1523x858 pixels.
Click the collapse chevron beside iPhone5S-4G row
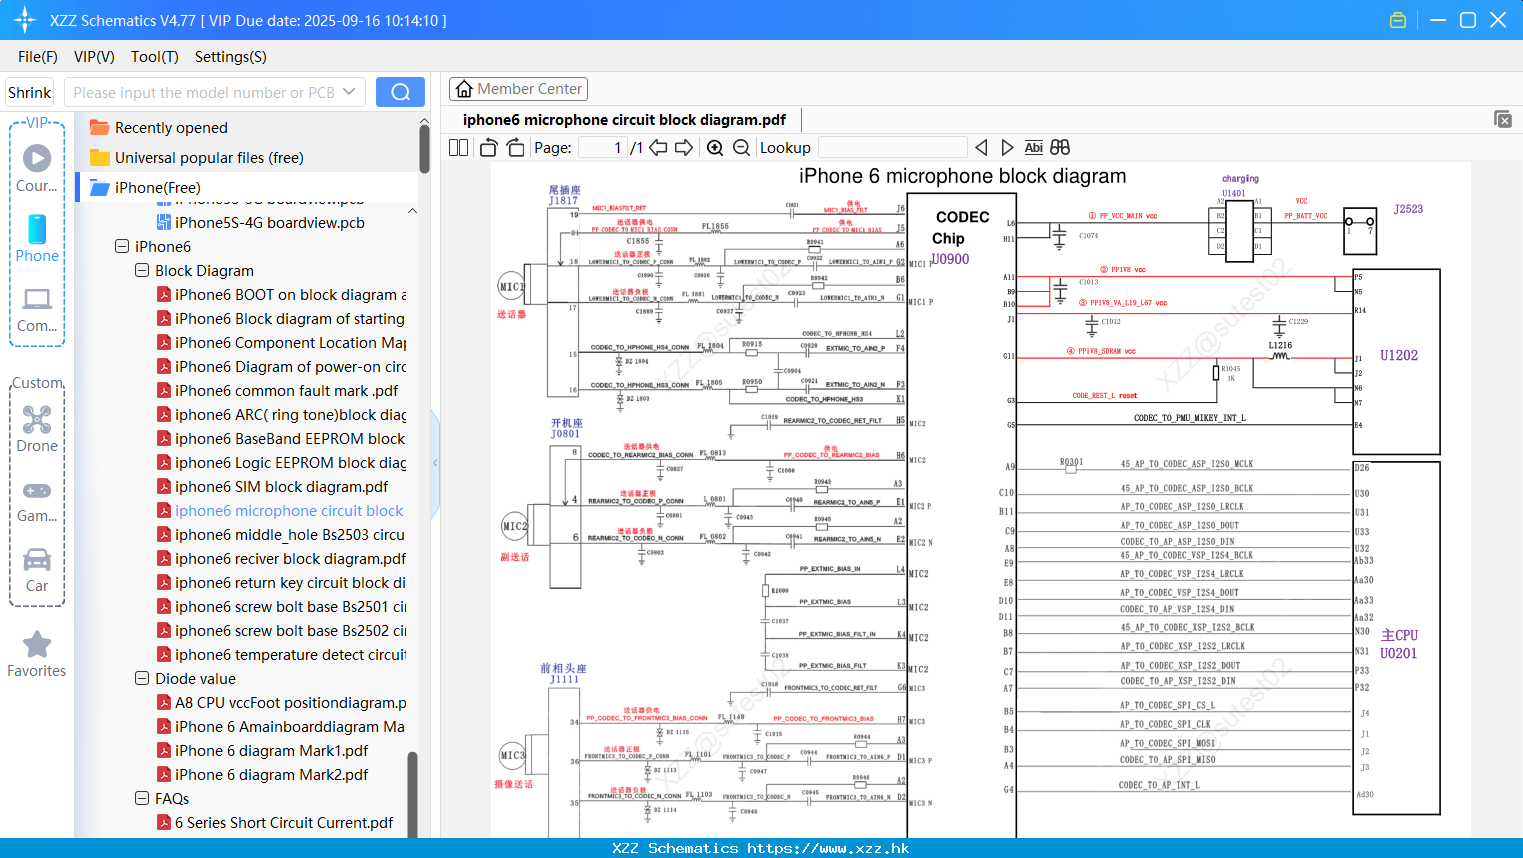click(412, 211)
